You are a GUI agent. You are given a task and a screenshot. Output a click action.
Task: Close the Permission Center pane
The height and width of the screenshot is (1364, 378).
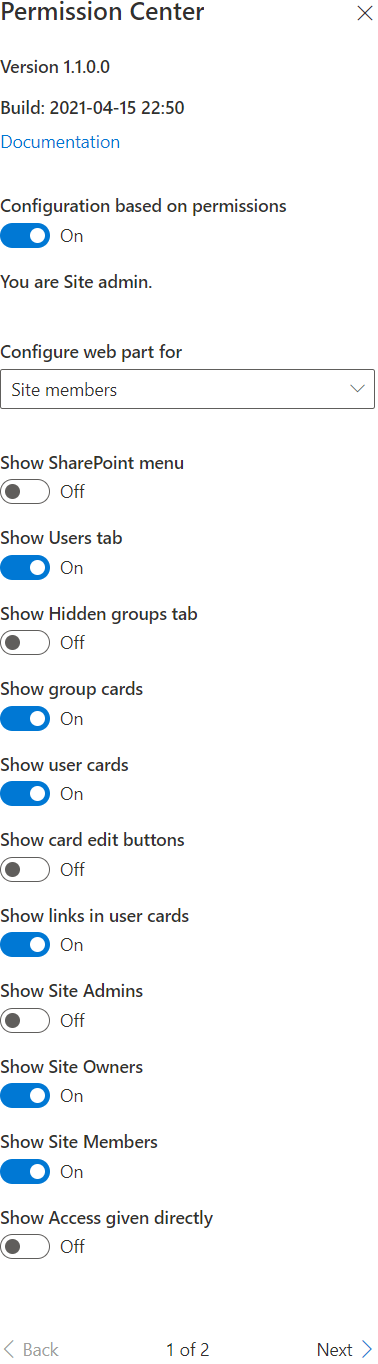coord(365,14)
